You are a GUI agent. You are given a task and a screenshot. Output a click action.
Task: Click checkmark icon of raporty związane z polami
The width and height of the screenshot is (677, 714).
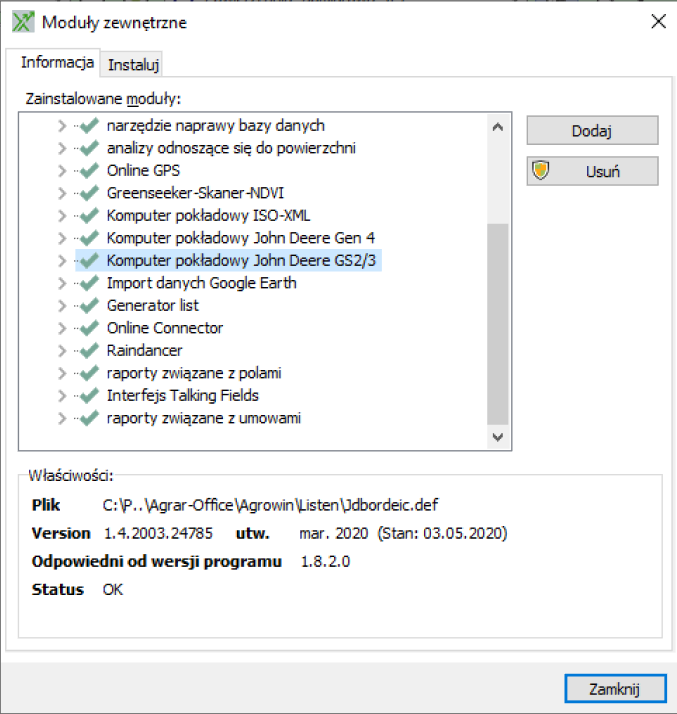(x=90, y=373)
